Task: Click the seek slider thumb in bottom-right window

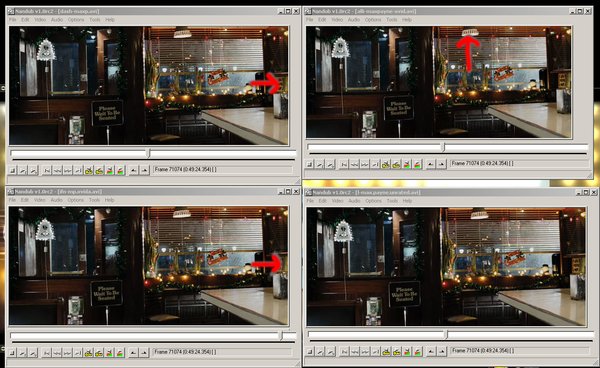Action: [446, 335]
